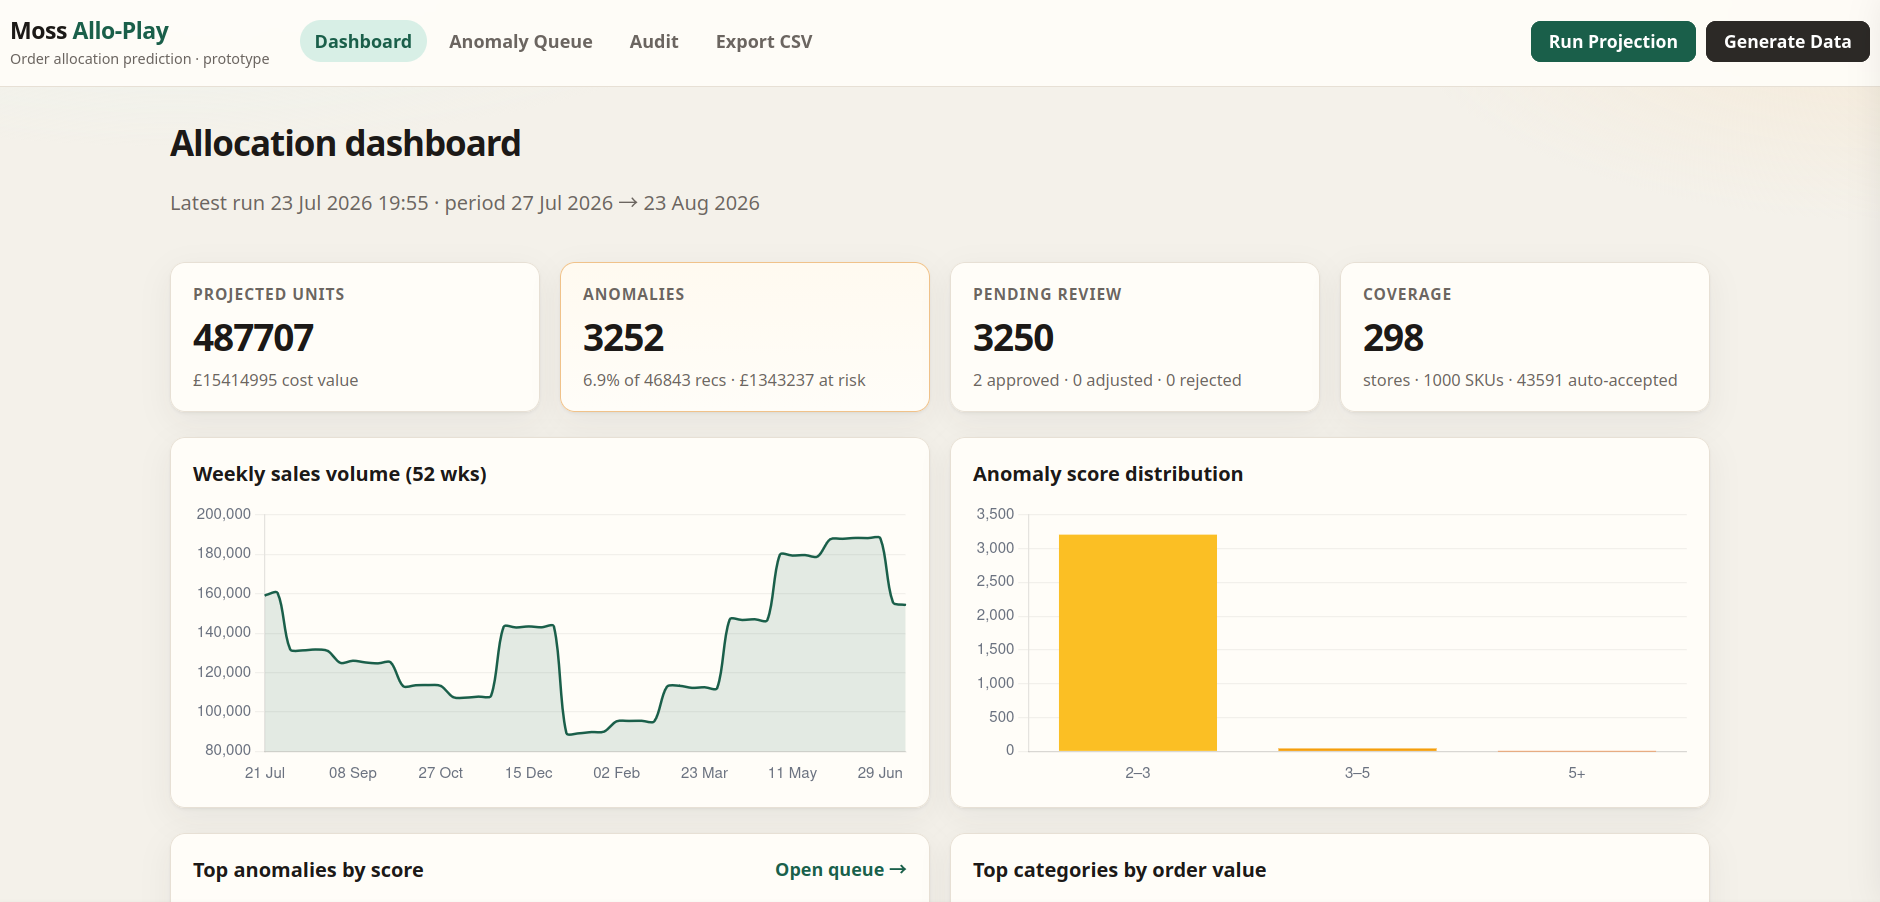Click the 3–5 score distribution bar

[x=1357, y=749]
